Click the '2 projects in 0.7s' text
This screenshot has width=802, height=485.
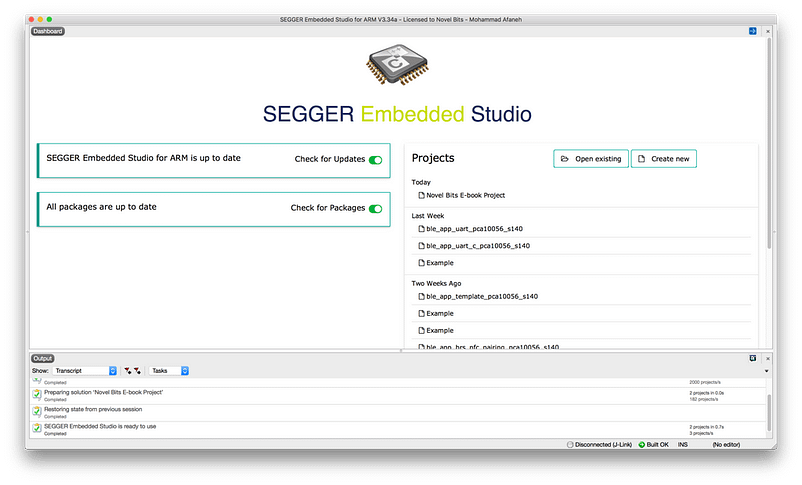(x=706, y=427)
